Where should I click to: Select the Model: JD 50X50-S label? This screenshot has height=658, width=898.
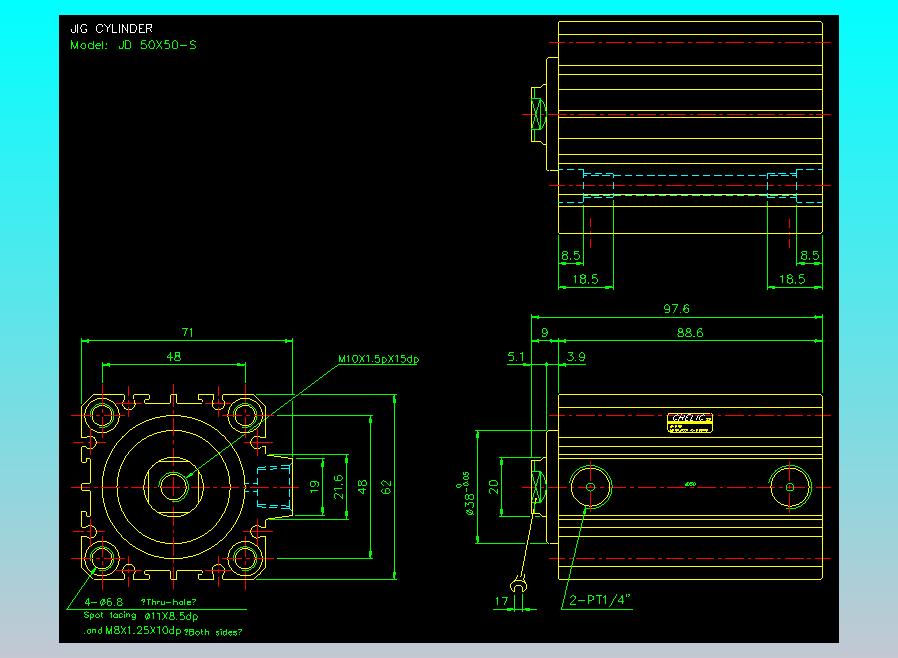(133, 45)
